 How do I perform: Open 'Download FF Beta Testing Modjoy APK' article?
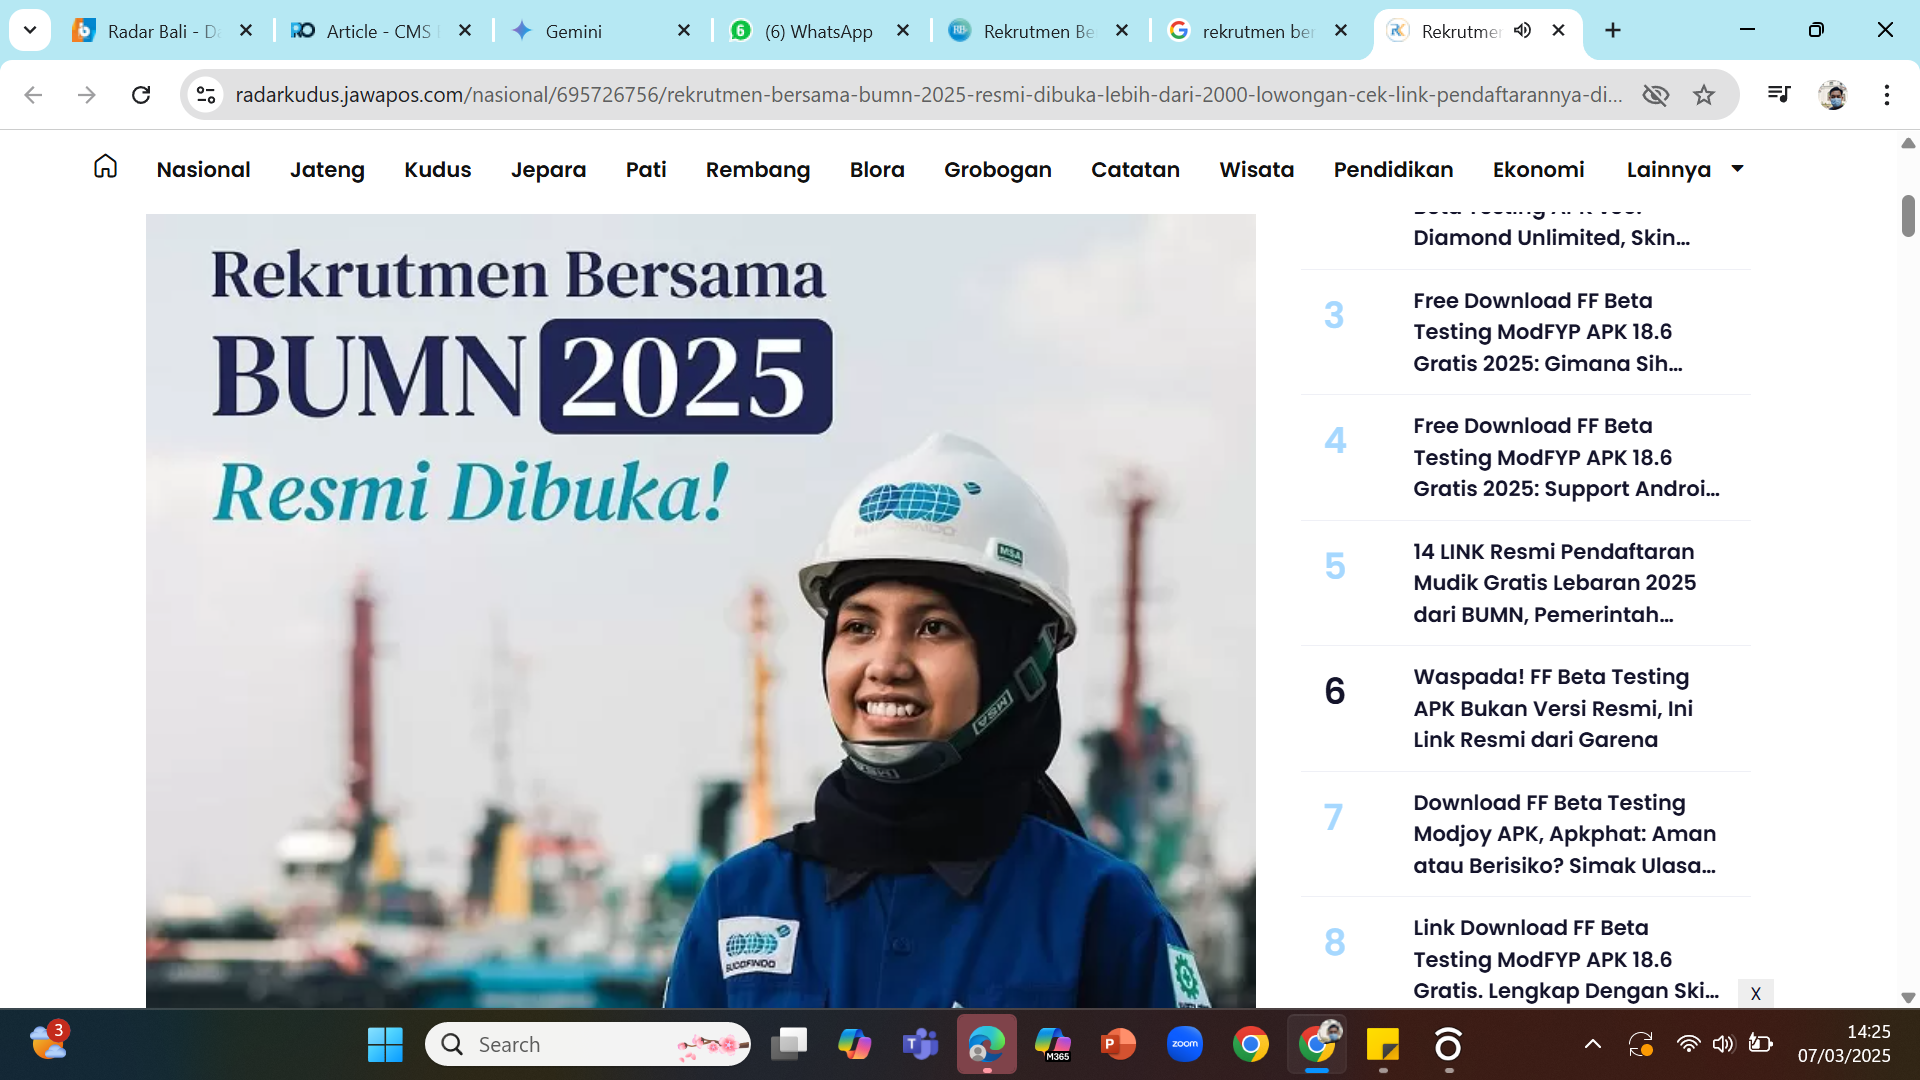click(x=1565, y=834)
